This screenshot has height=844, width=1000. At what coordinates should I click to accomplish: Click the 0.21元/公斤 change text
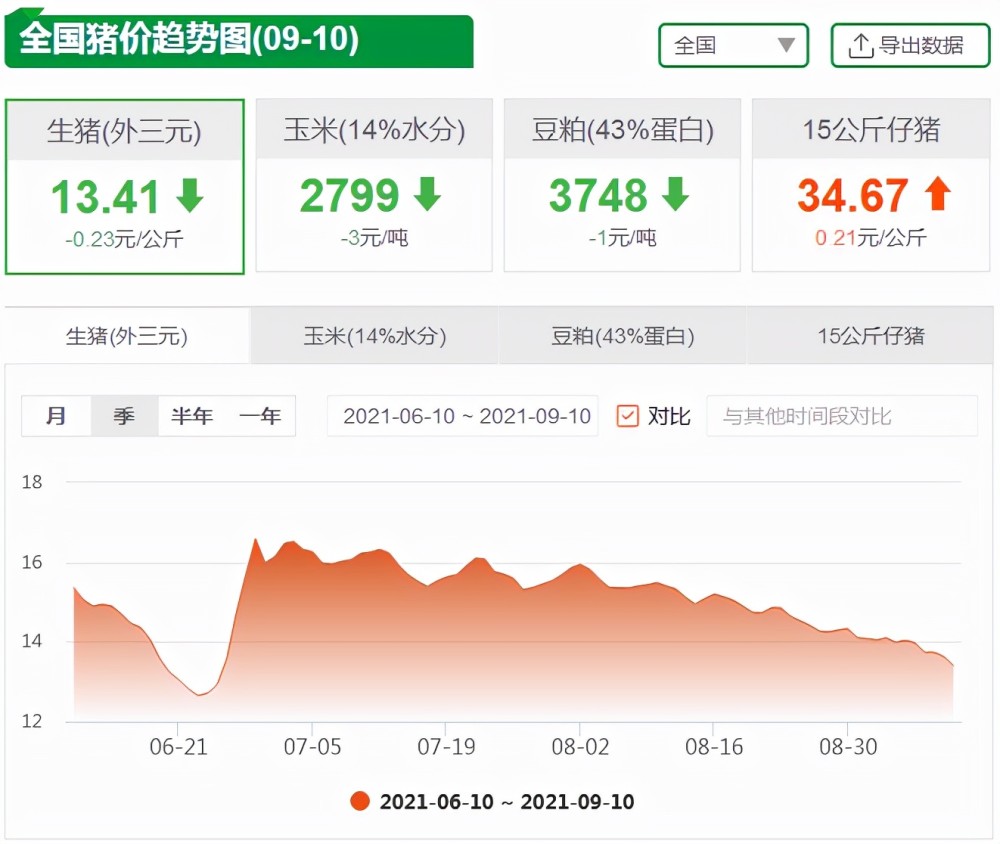click(x=871, y=238)
